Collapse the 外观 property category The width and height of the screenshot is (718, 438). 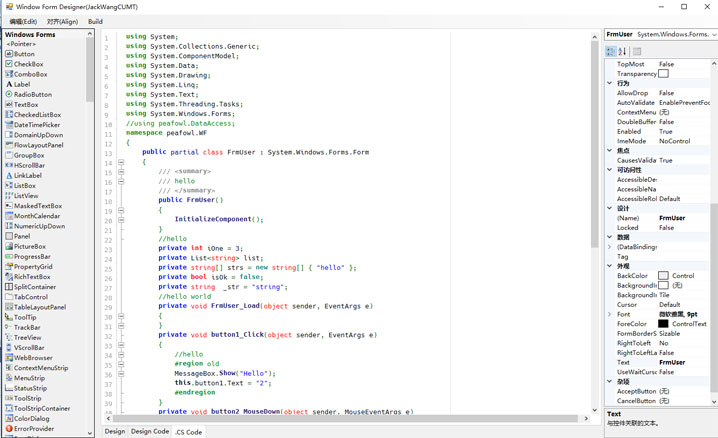click(609, 266)
